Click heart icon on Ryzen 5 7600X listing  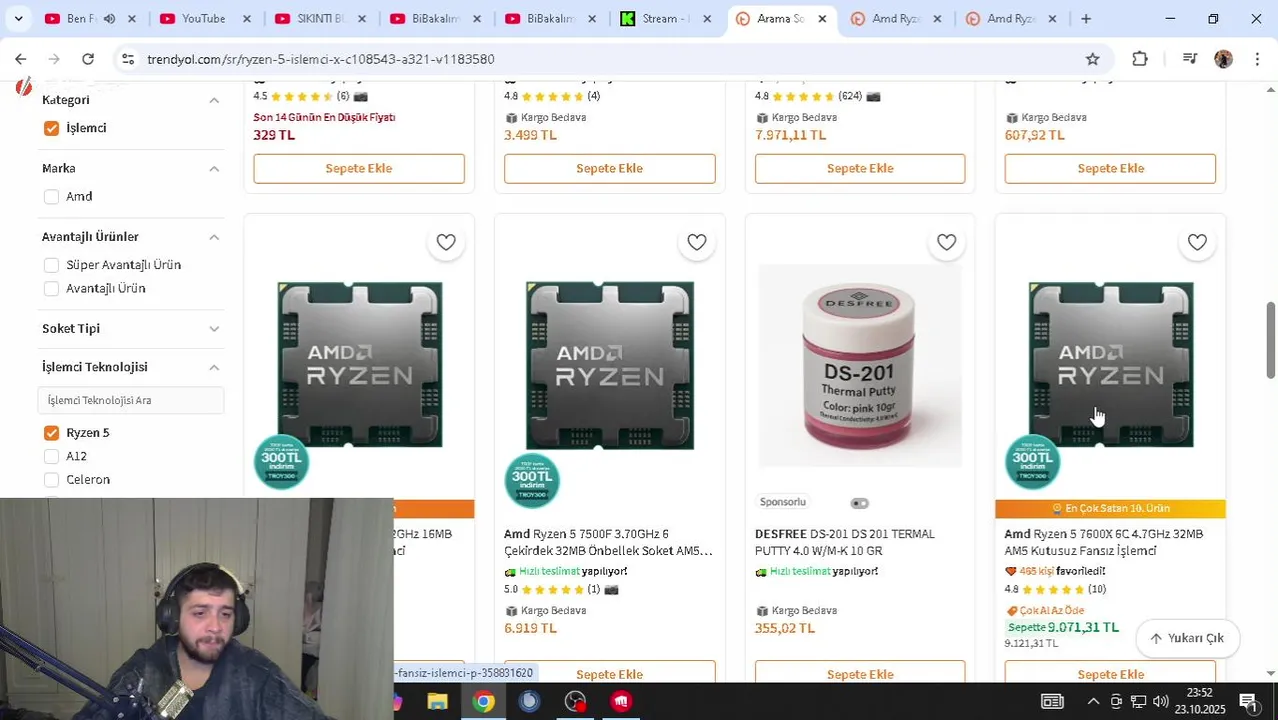[1197, 242]
